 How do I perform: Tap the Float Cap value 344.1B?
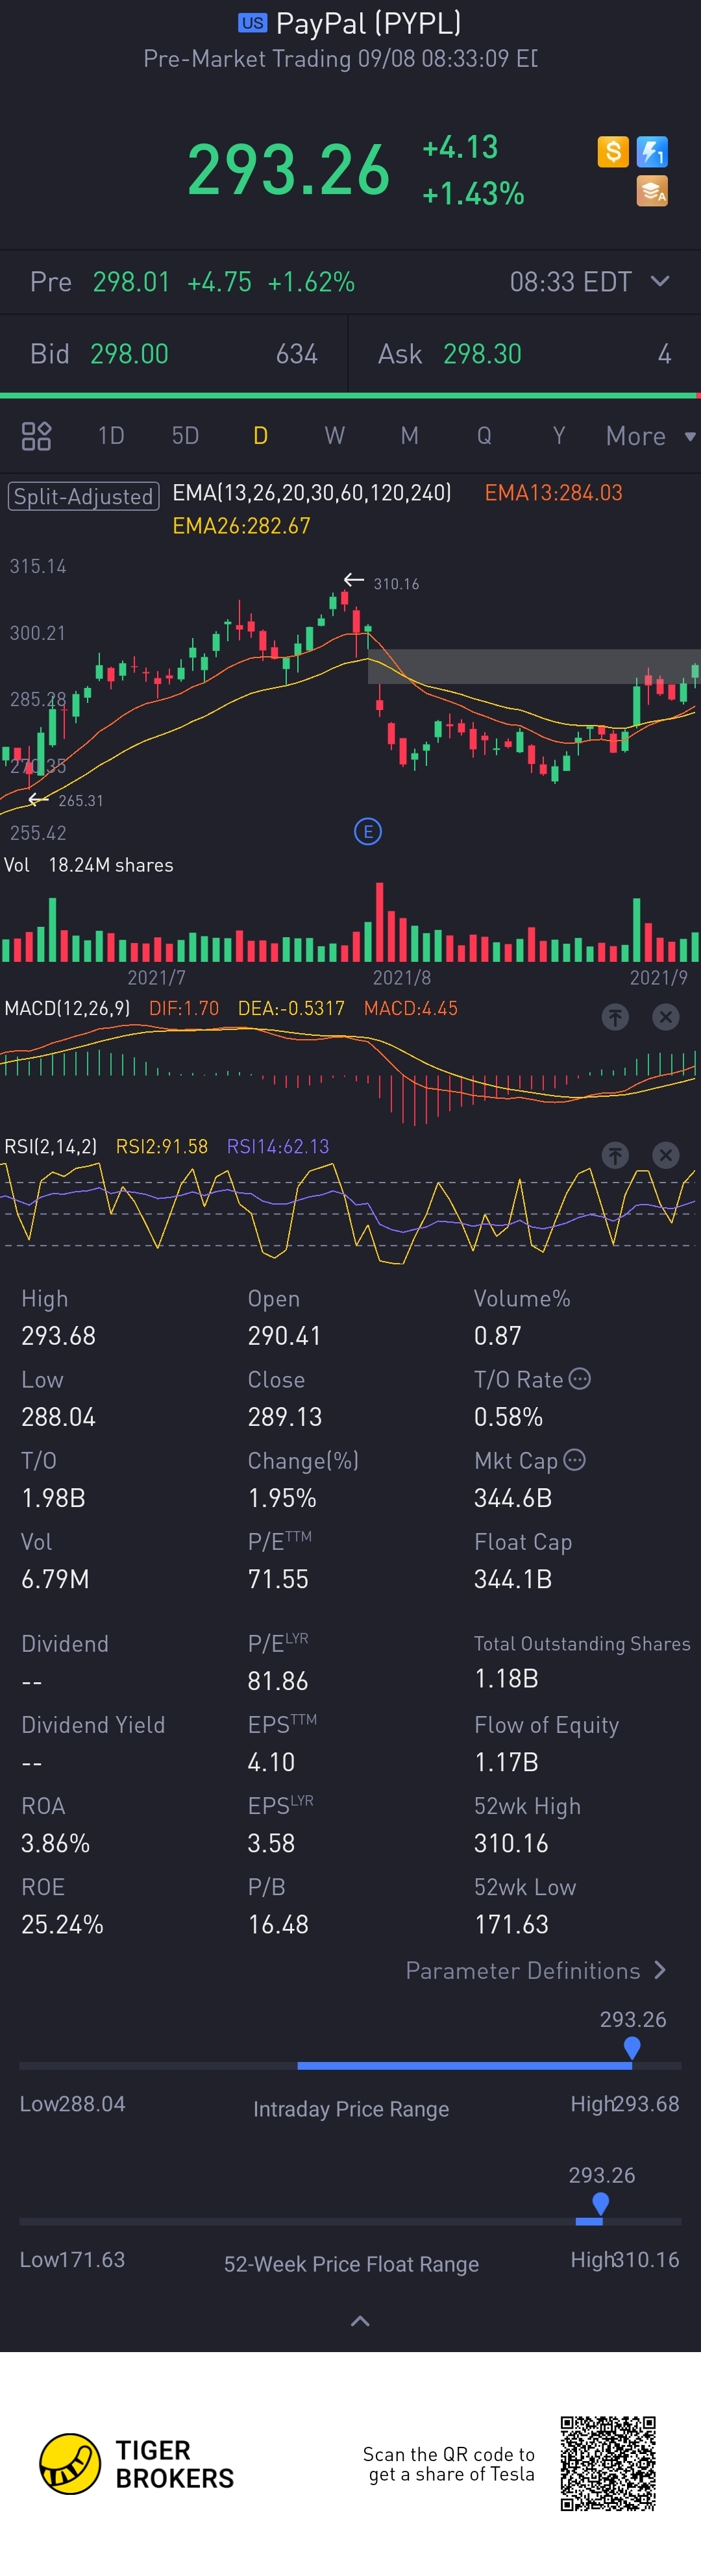click(x=513, y=1579)
